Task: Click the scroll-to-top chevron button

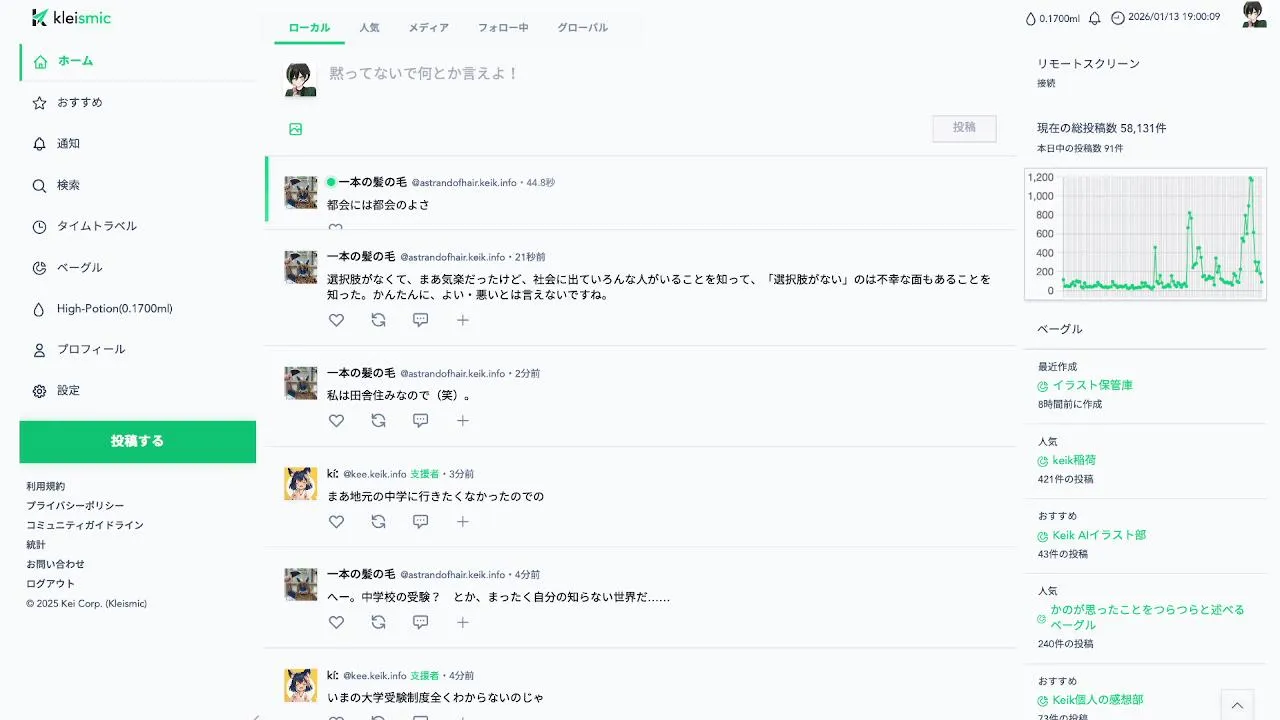Action: [1237, 704]
